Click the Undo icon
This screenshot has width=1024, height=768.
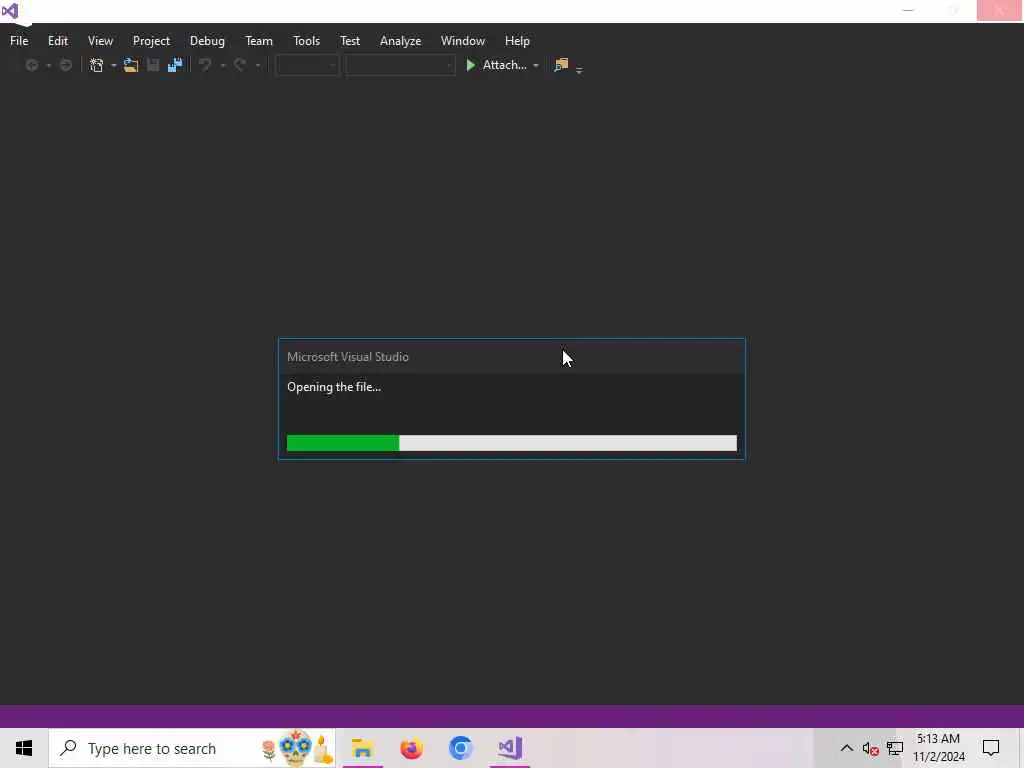click(x=205, y=65)
